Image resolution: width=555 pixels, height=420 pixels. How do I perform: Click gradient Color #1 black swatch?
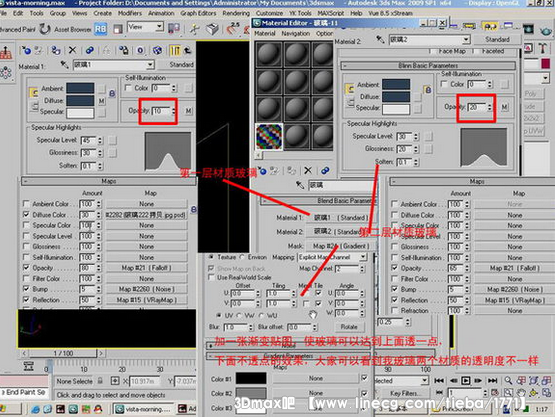251,378
